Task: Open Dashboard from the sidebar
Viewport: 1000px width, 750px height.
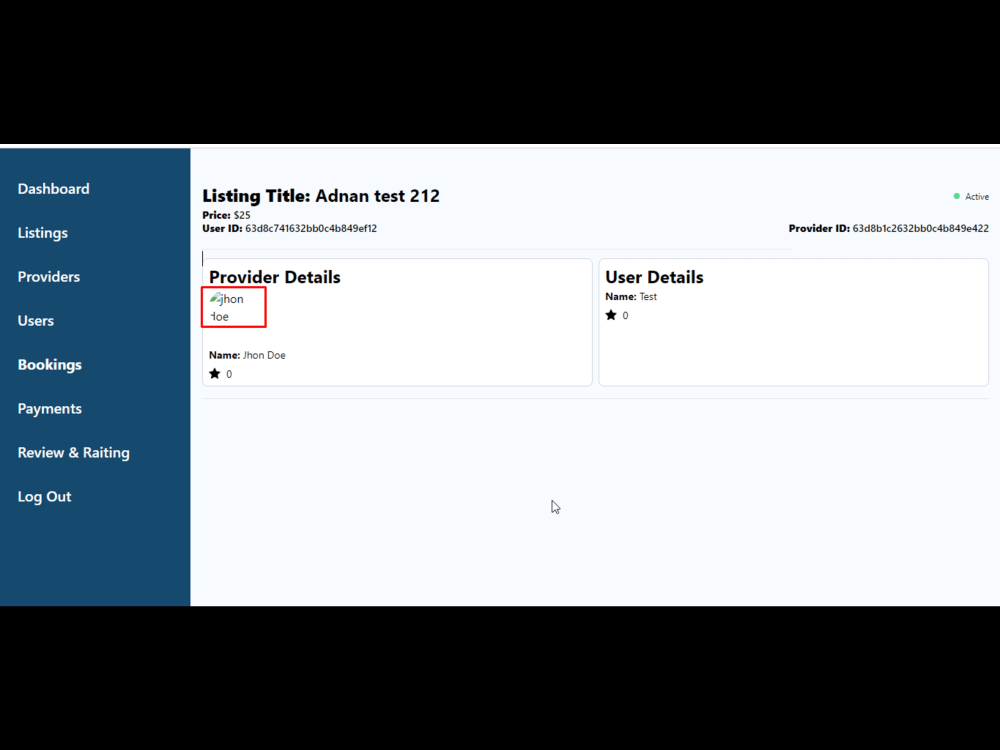Action: click(x=53, y=188)
